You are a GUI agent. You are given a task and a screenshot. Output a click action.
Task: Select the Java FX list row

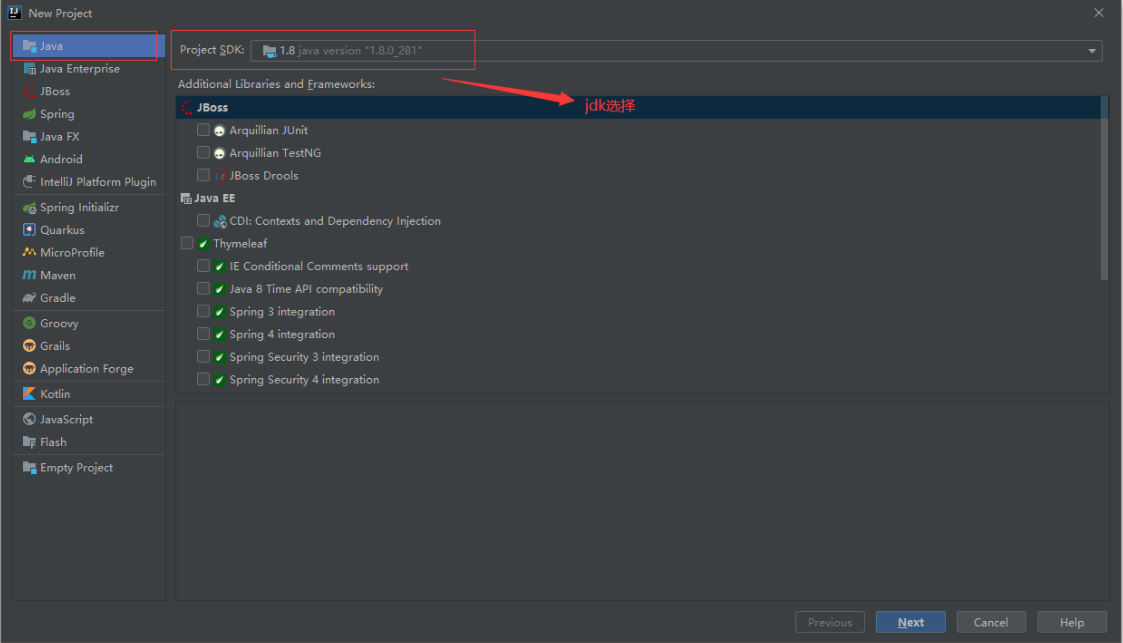[89, 136]
